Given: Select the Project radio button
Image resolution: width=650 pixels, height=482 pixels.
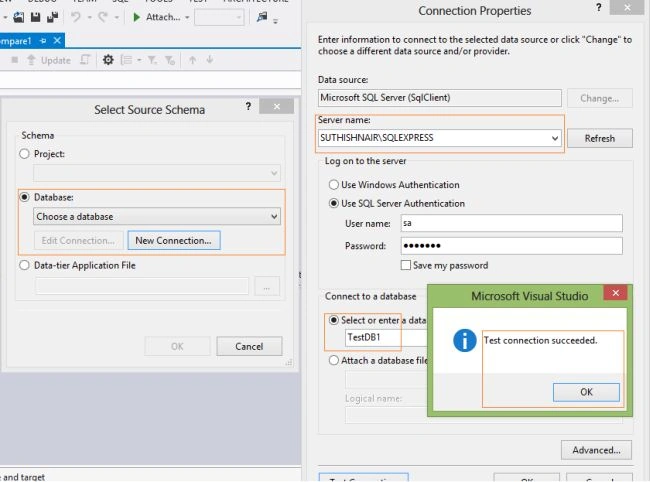Looking at the screenshot, I should tap(24, 154).
